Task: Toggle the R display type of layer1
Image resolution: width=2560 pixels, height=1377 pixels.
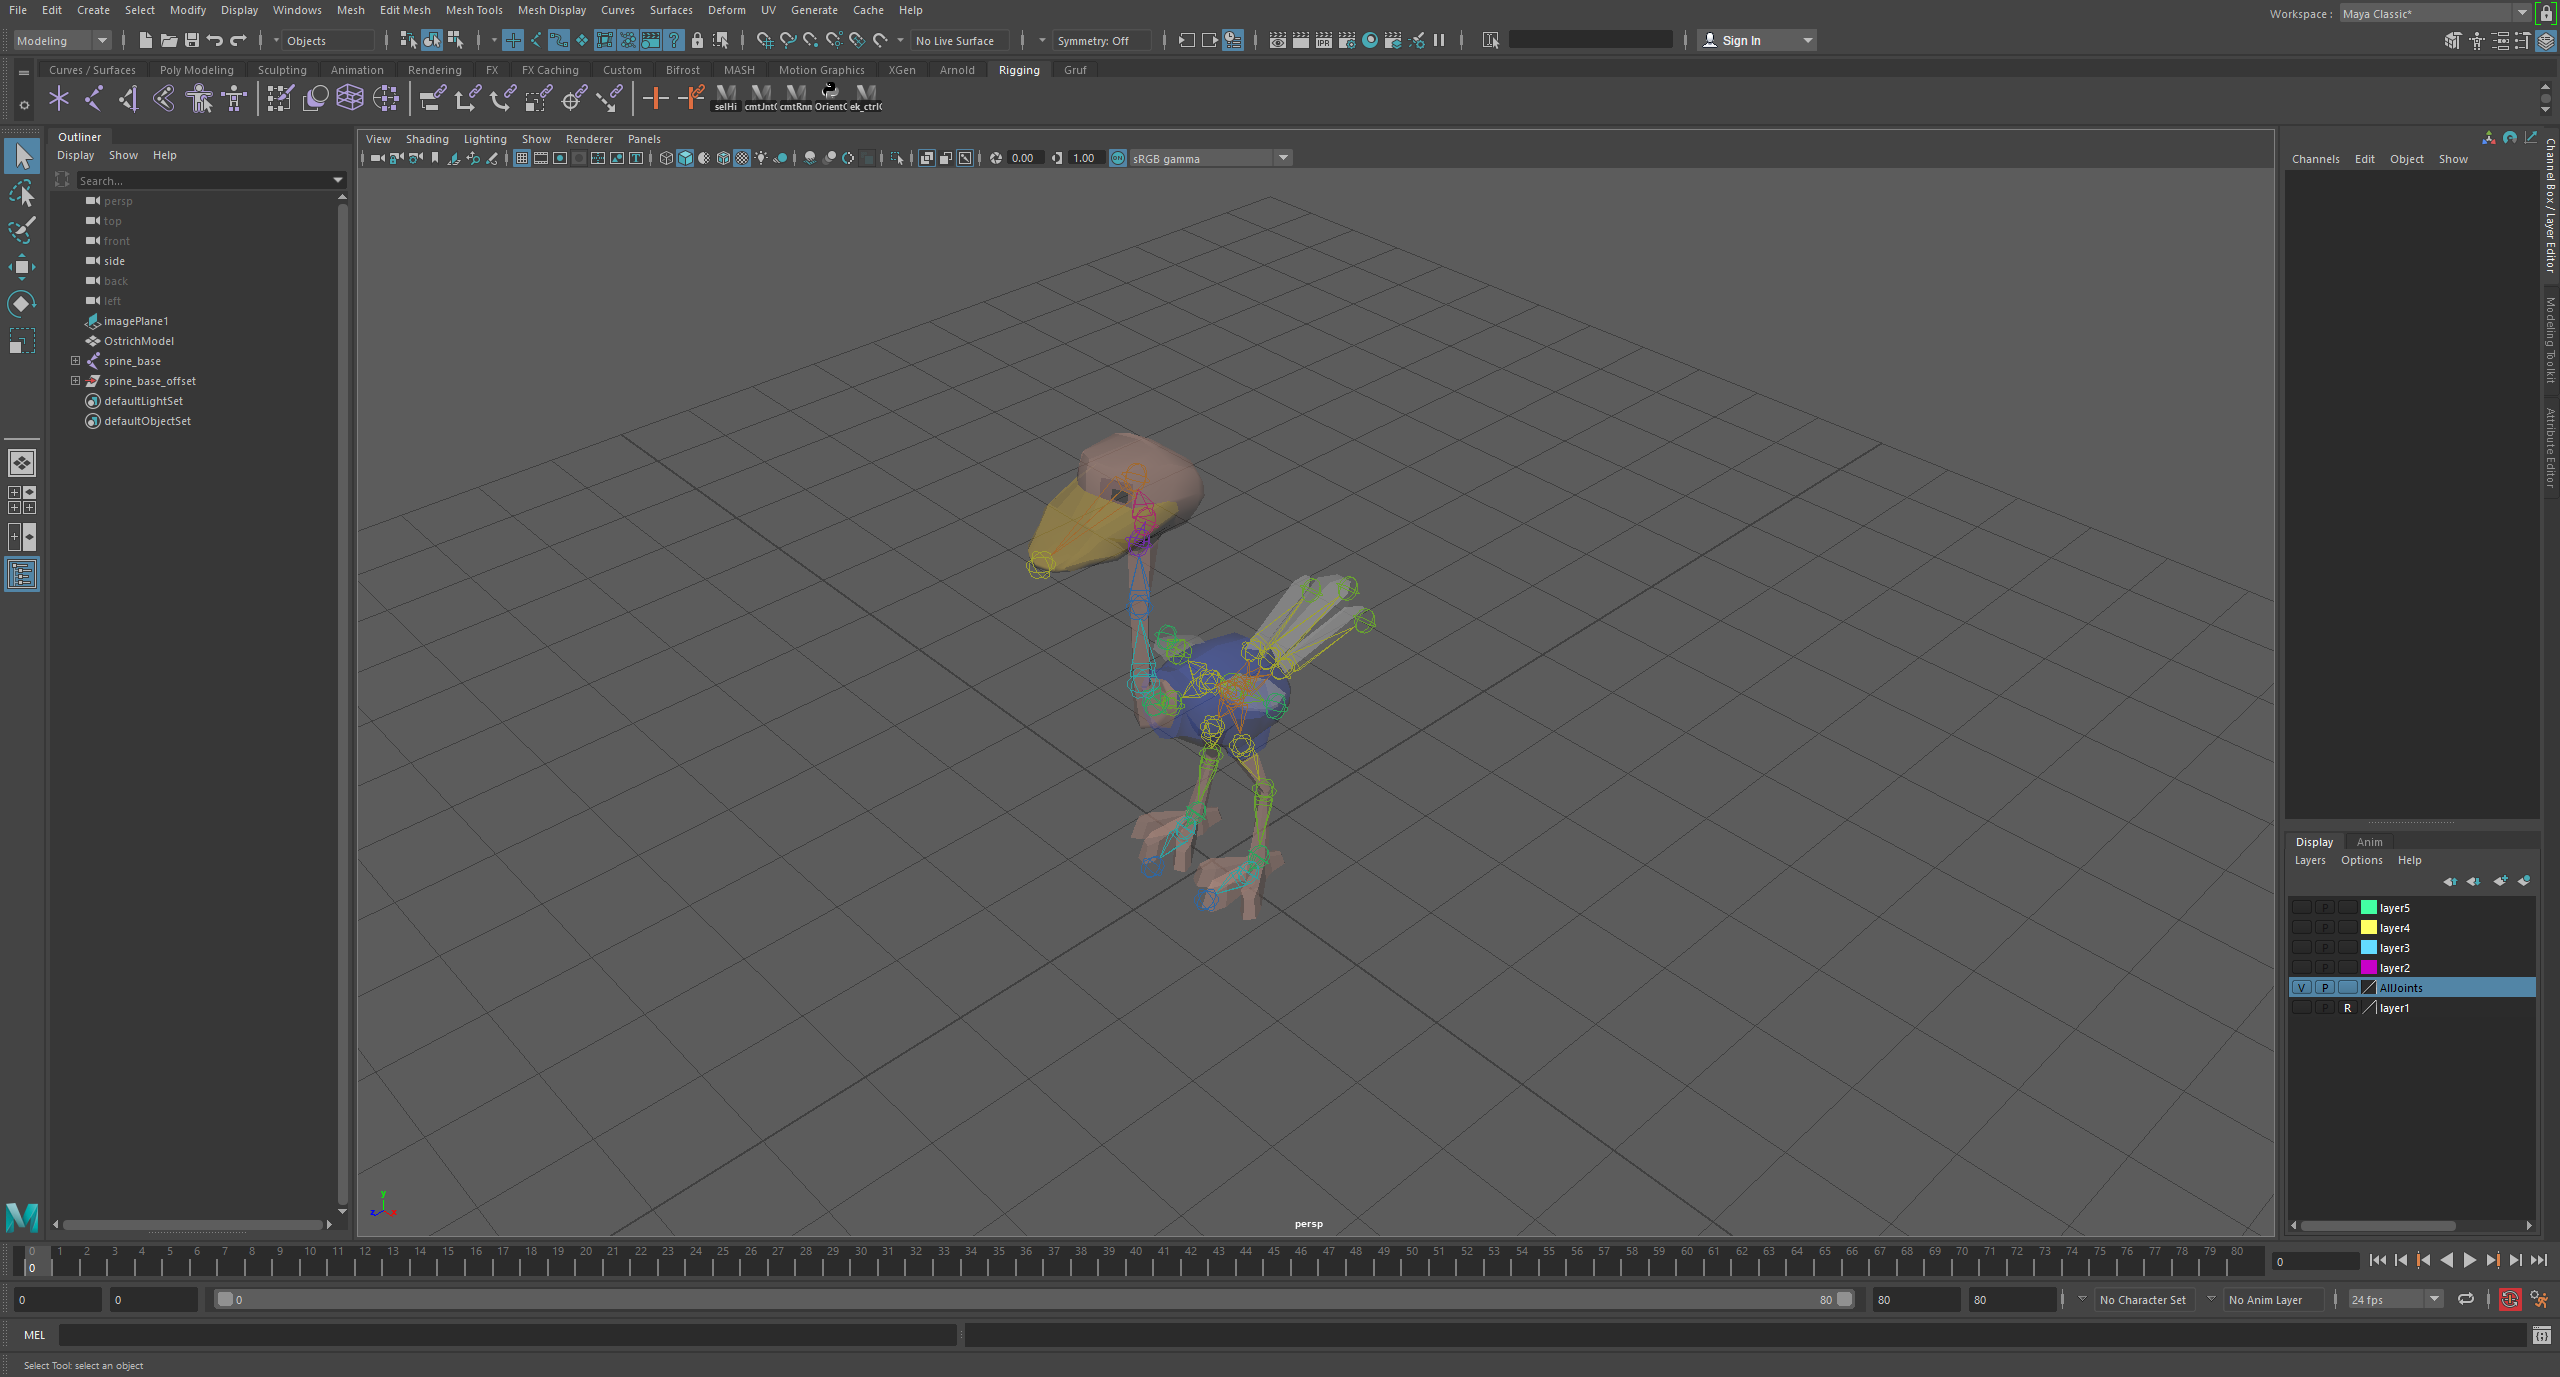Action: [x=2347, y=1007]
